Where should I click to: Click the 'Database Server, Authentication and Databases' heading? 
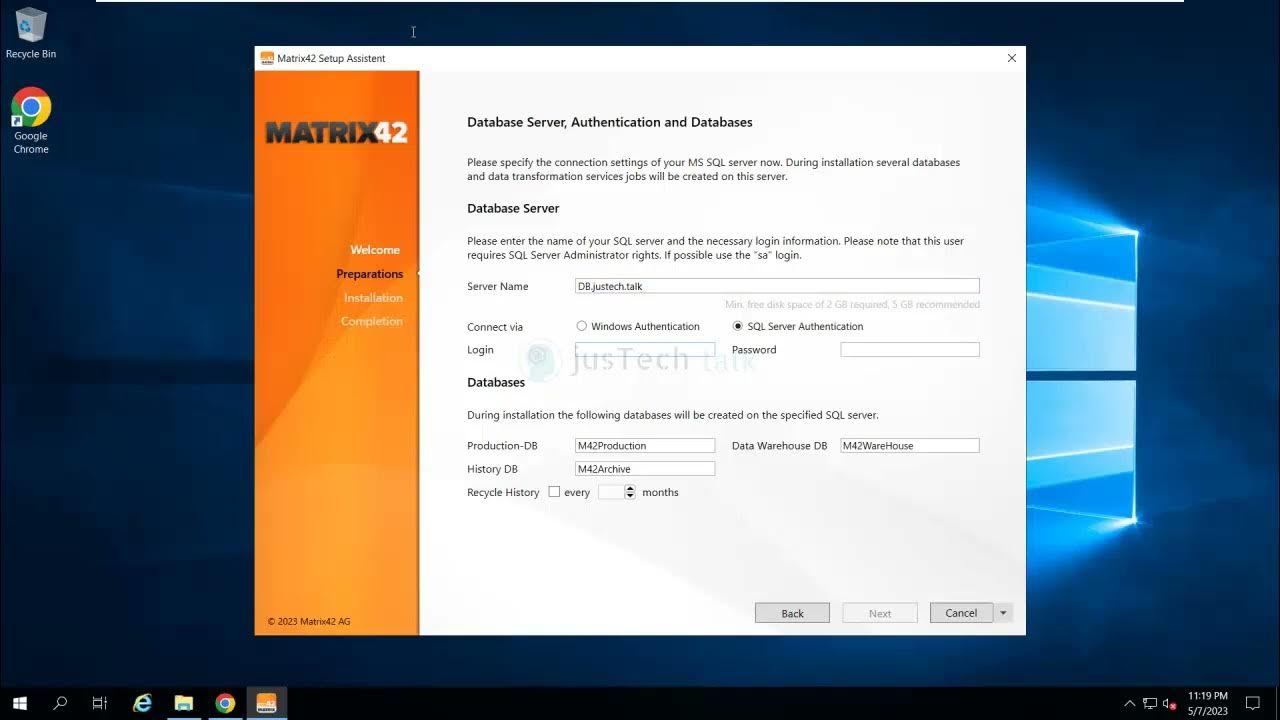point(610,122)
